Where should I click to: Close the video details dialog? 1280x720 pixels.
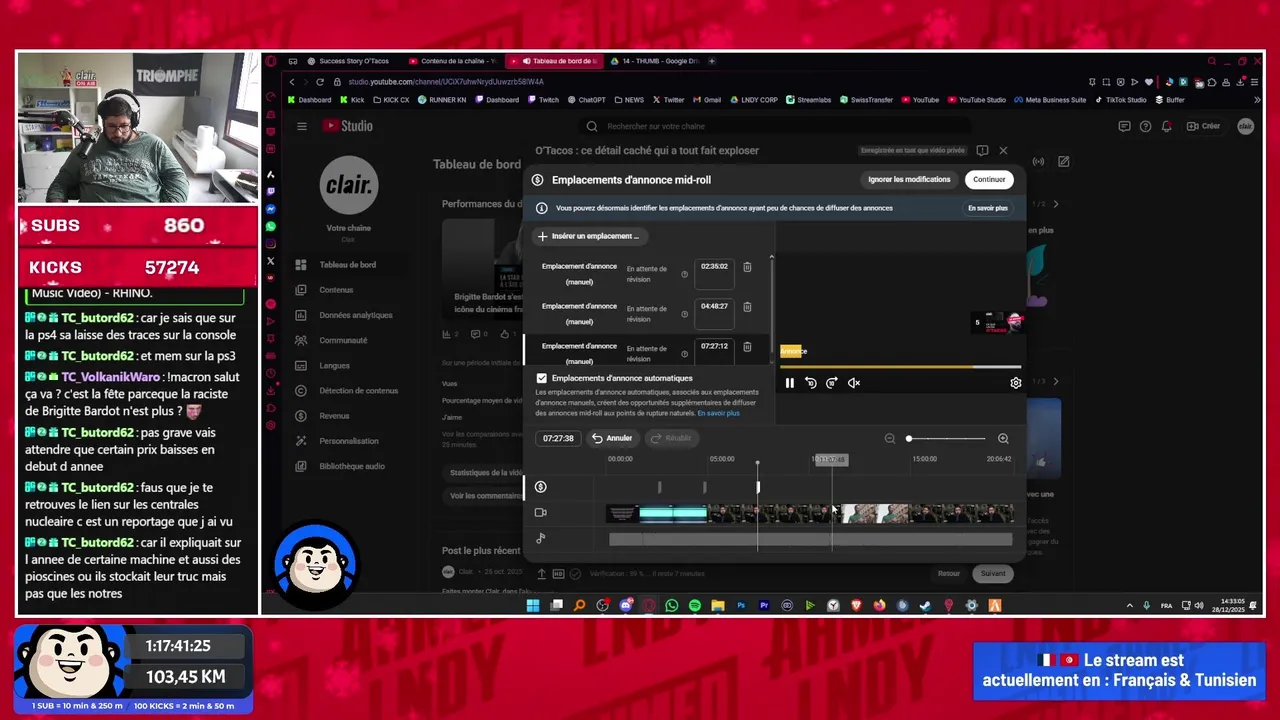[x=1003, y=150]
